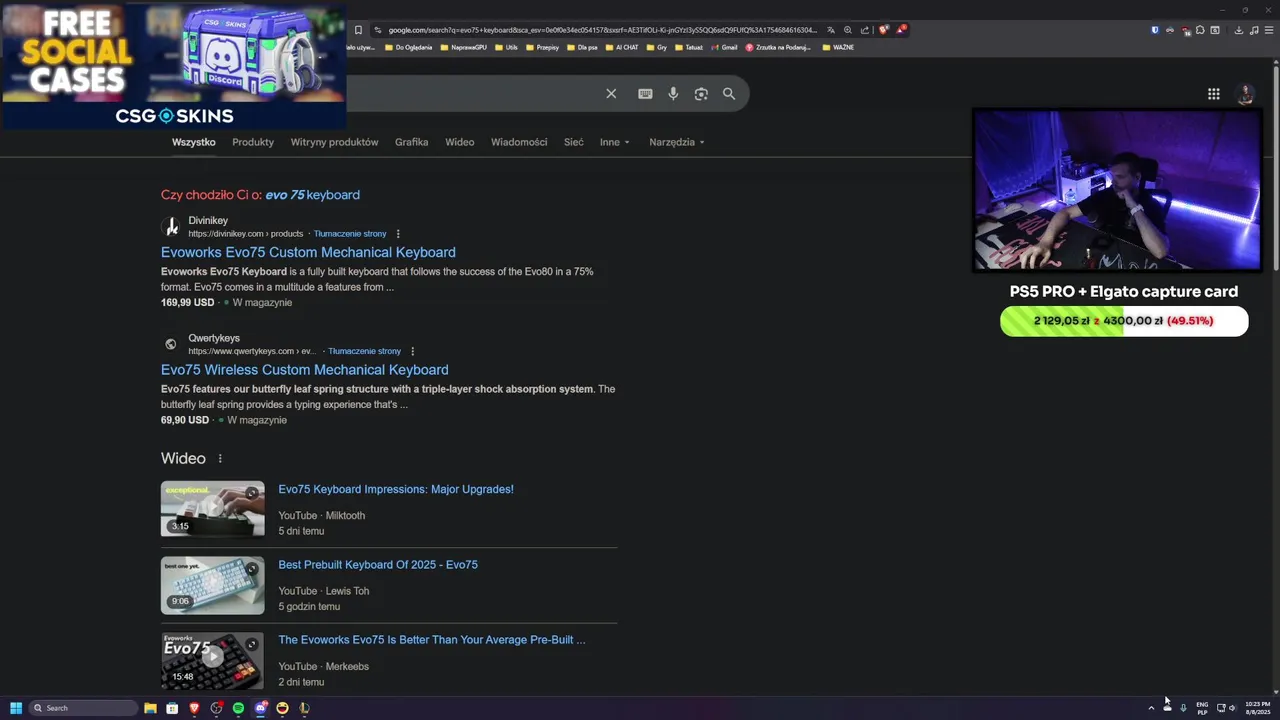Click the ENG PLP language indicator
This screenshot has width=1280, height=720.
coord(1202,708)
